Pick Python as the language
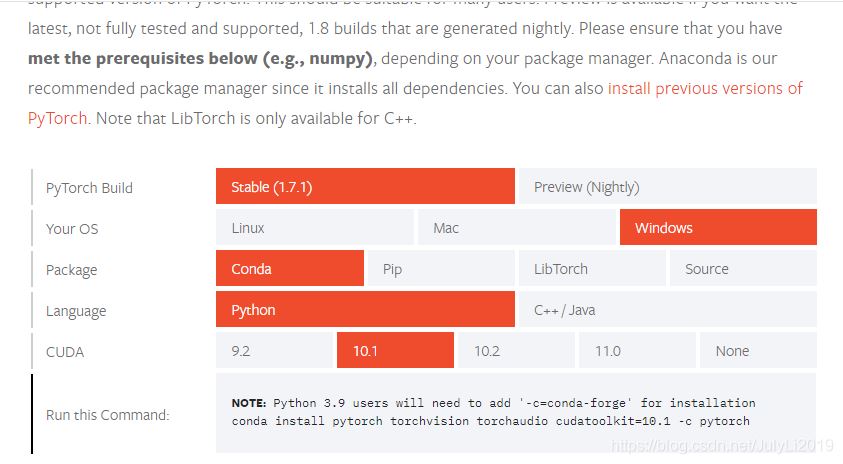Image resolution: width=843 pixels, height=464 pixels. 365,310
